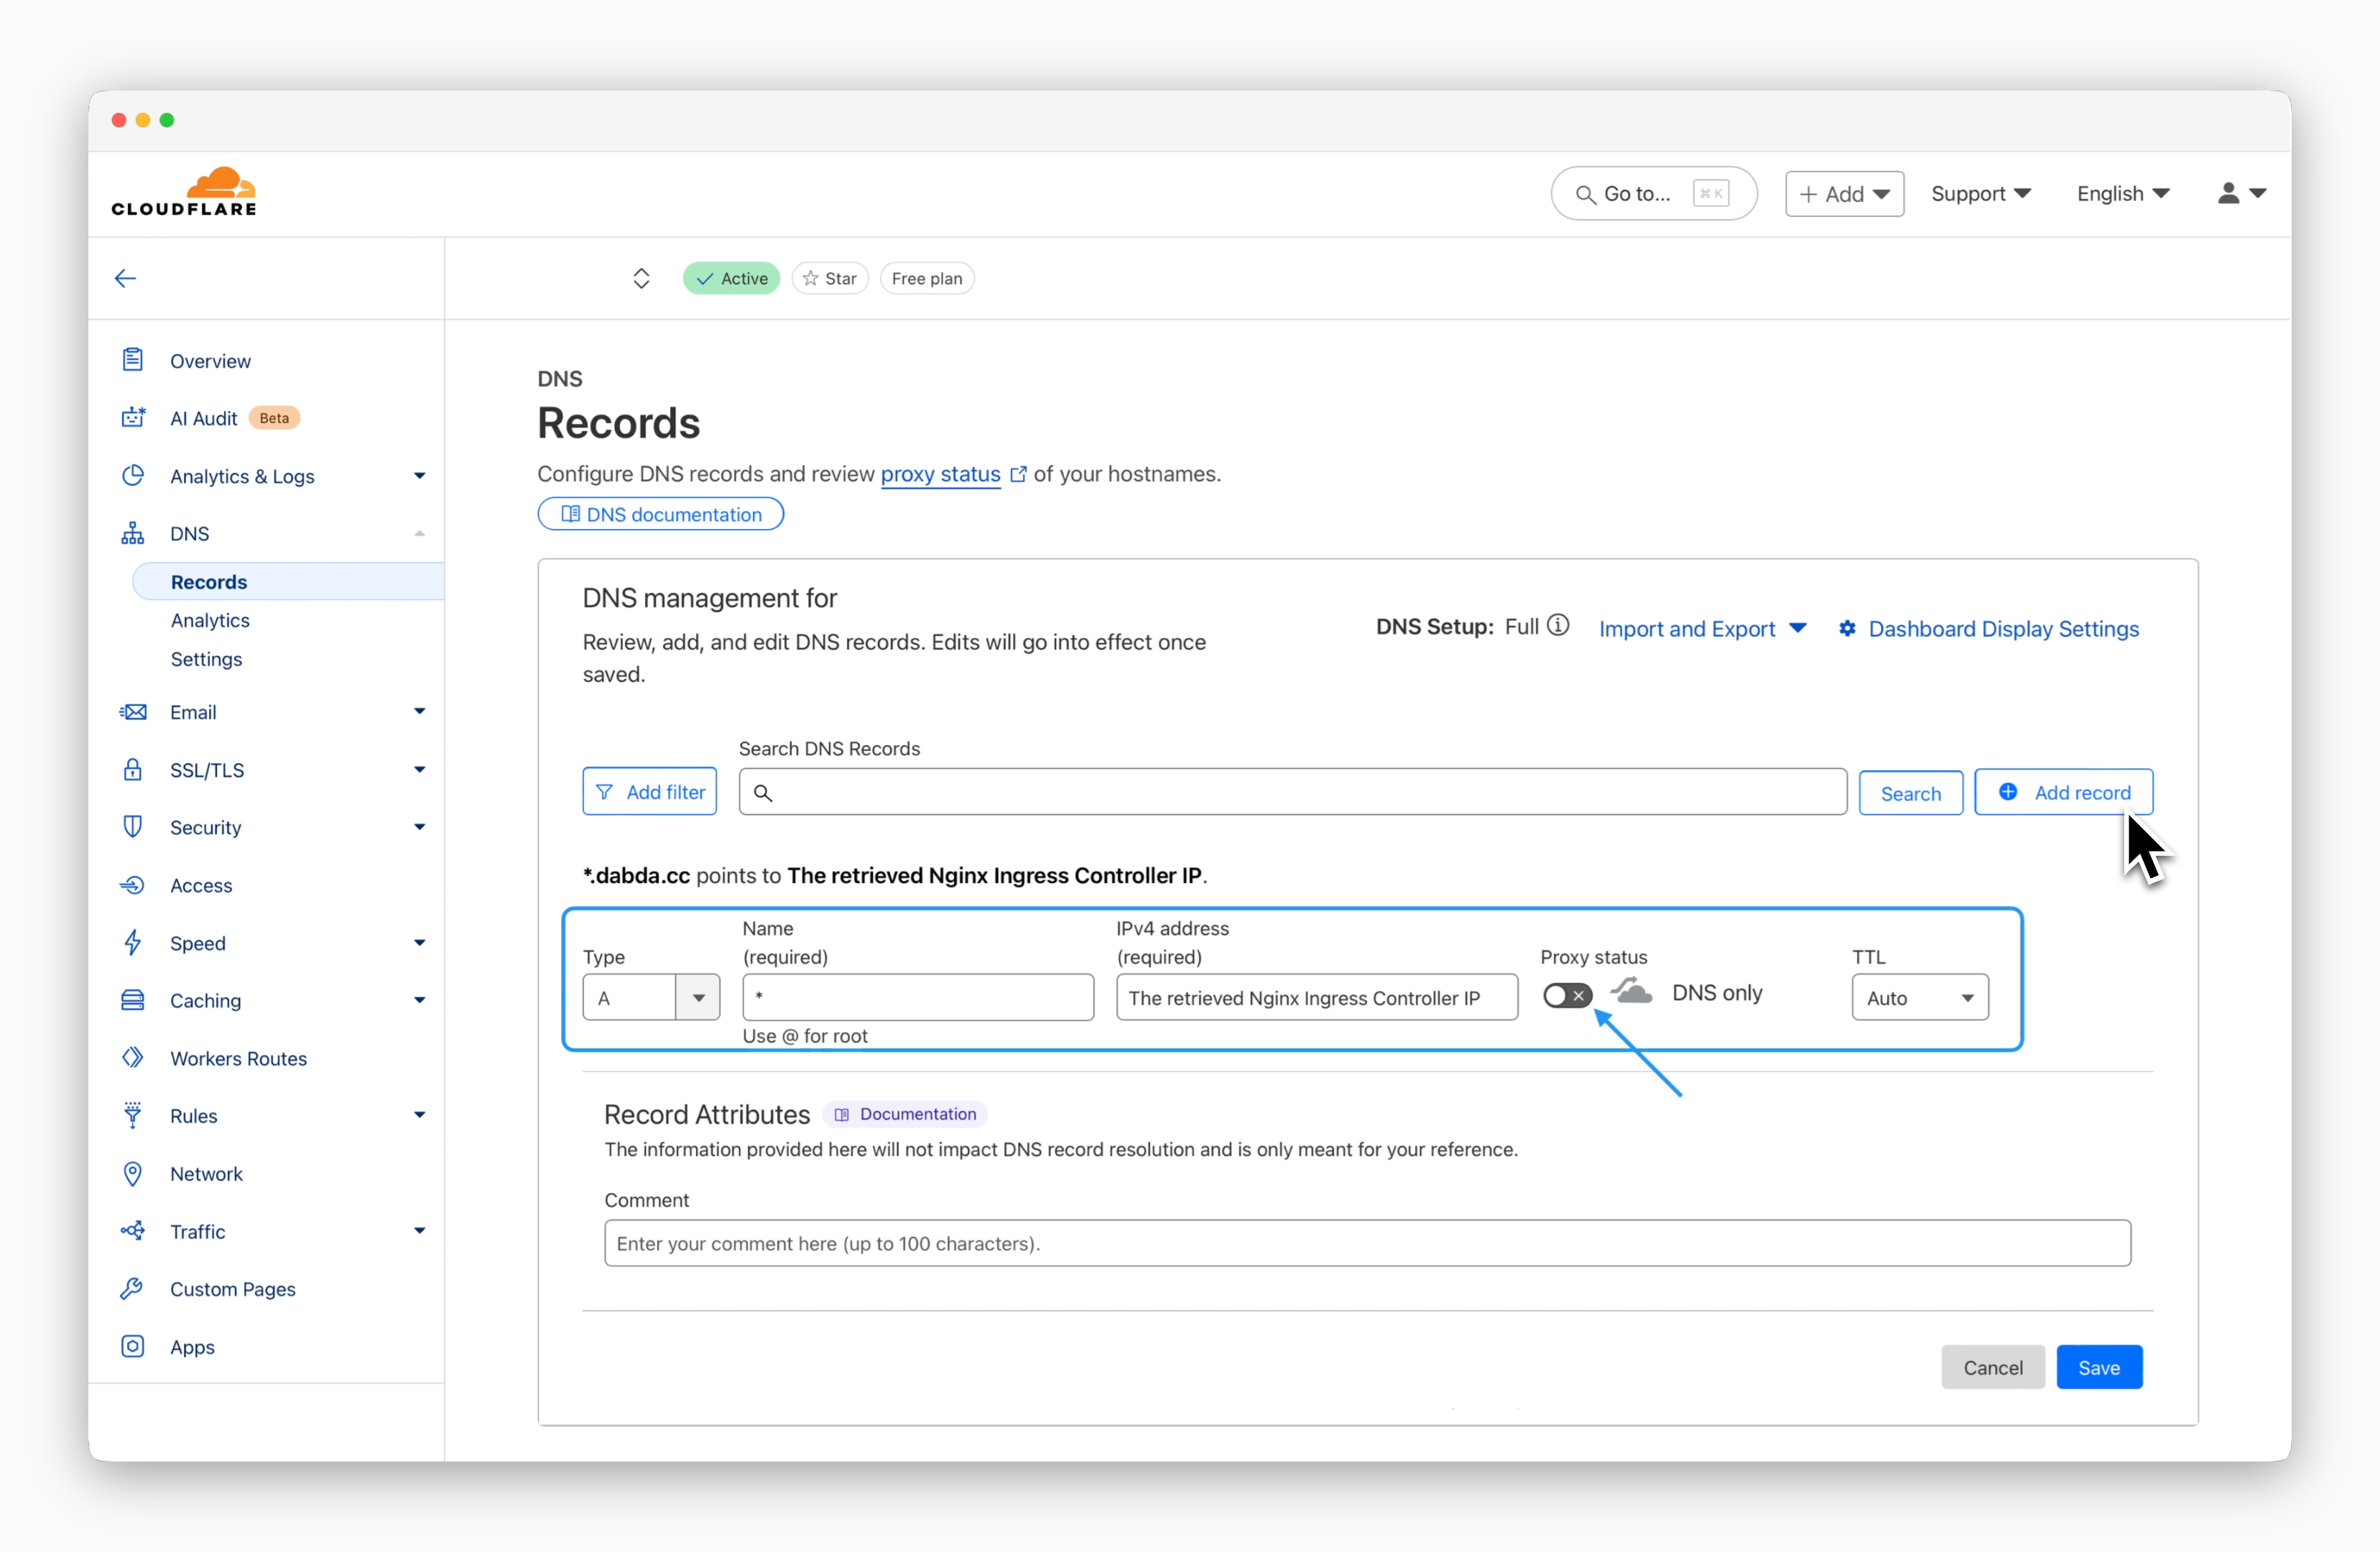Click the Email envelope icon
Image resolution: width=2380 pixels, height=1552 pixels.
133,711
